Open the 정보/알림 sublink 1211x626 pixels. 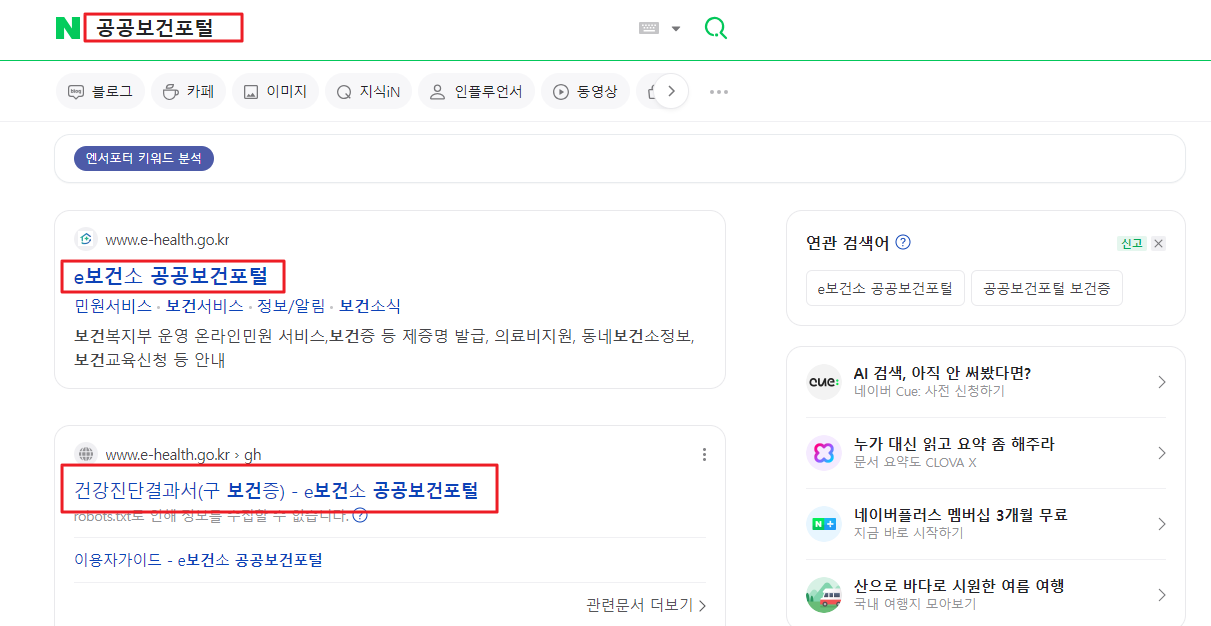292,306
